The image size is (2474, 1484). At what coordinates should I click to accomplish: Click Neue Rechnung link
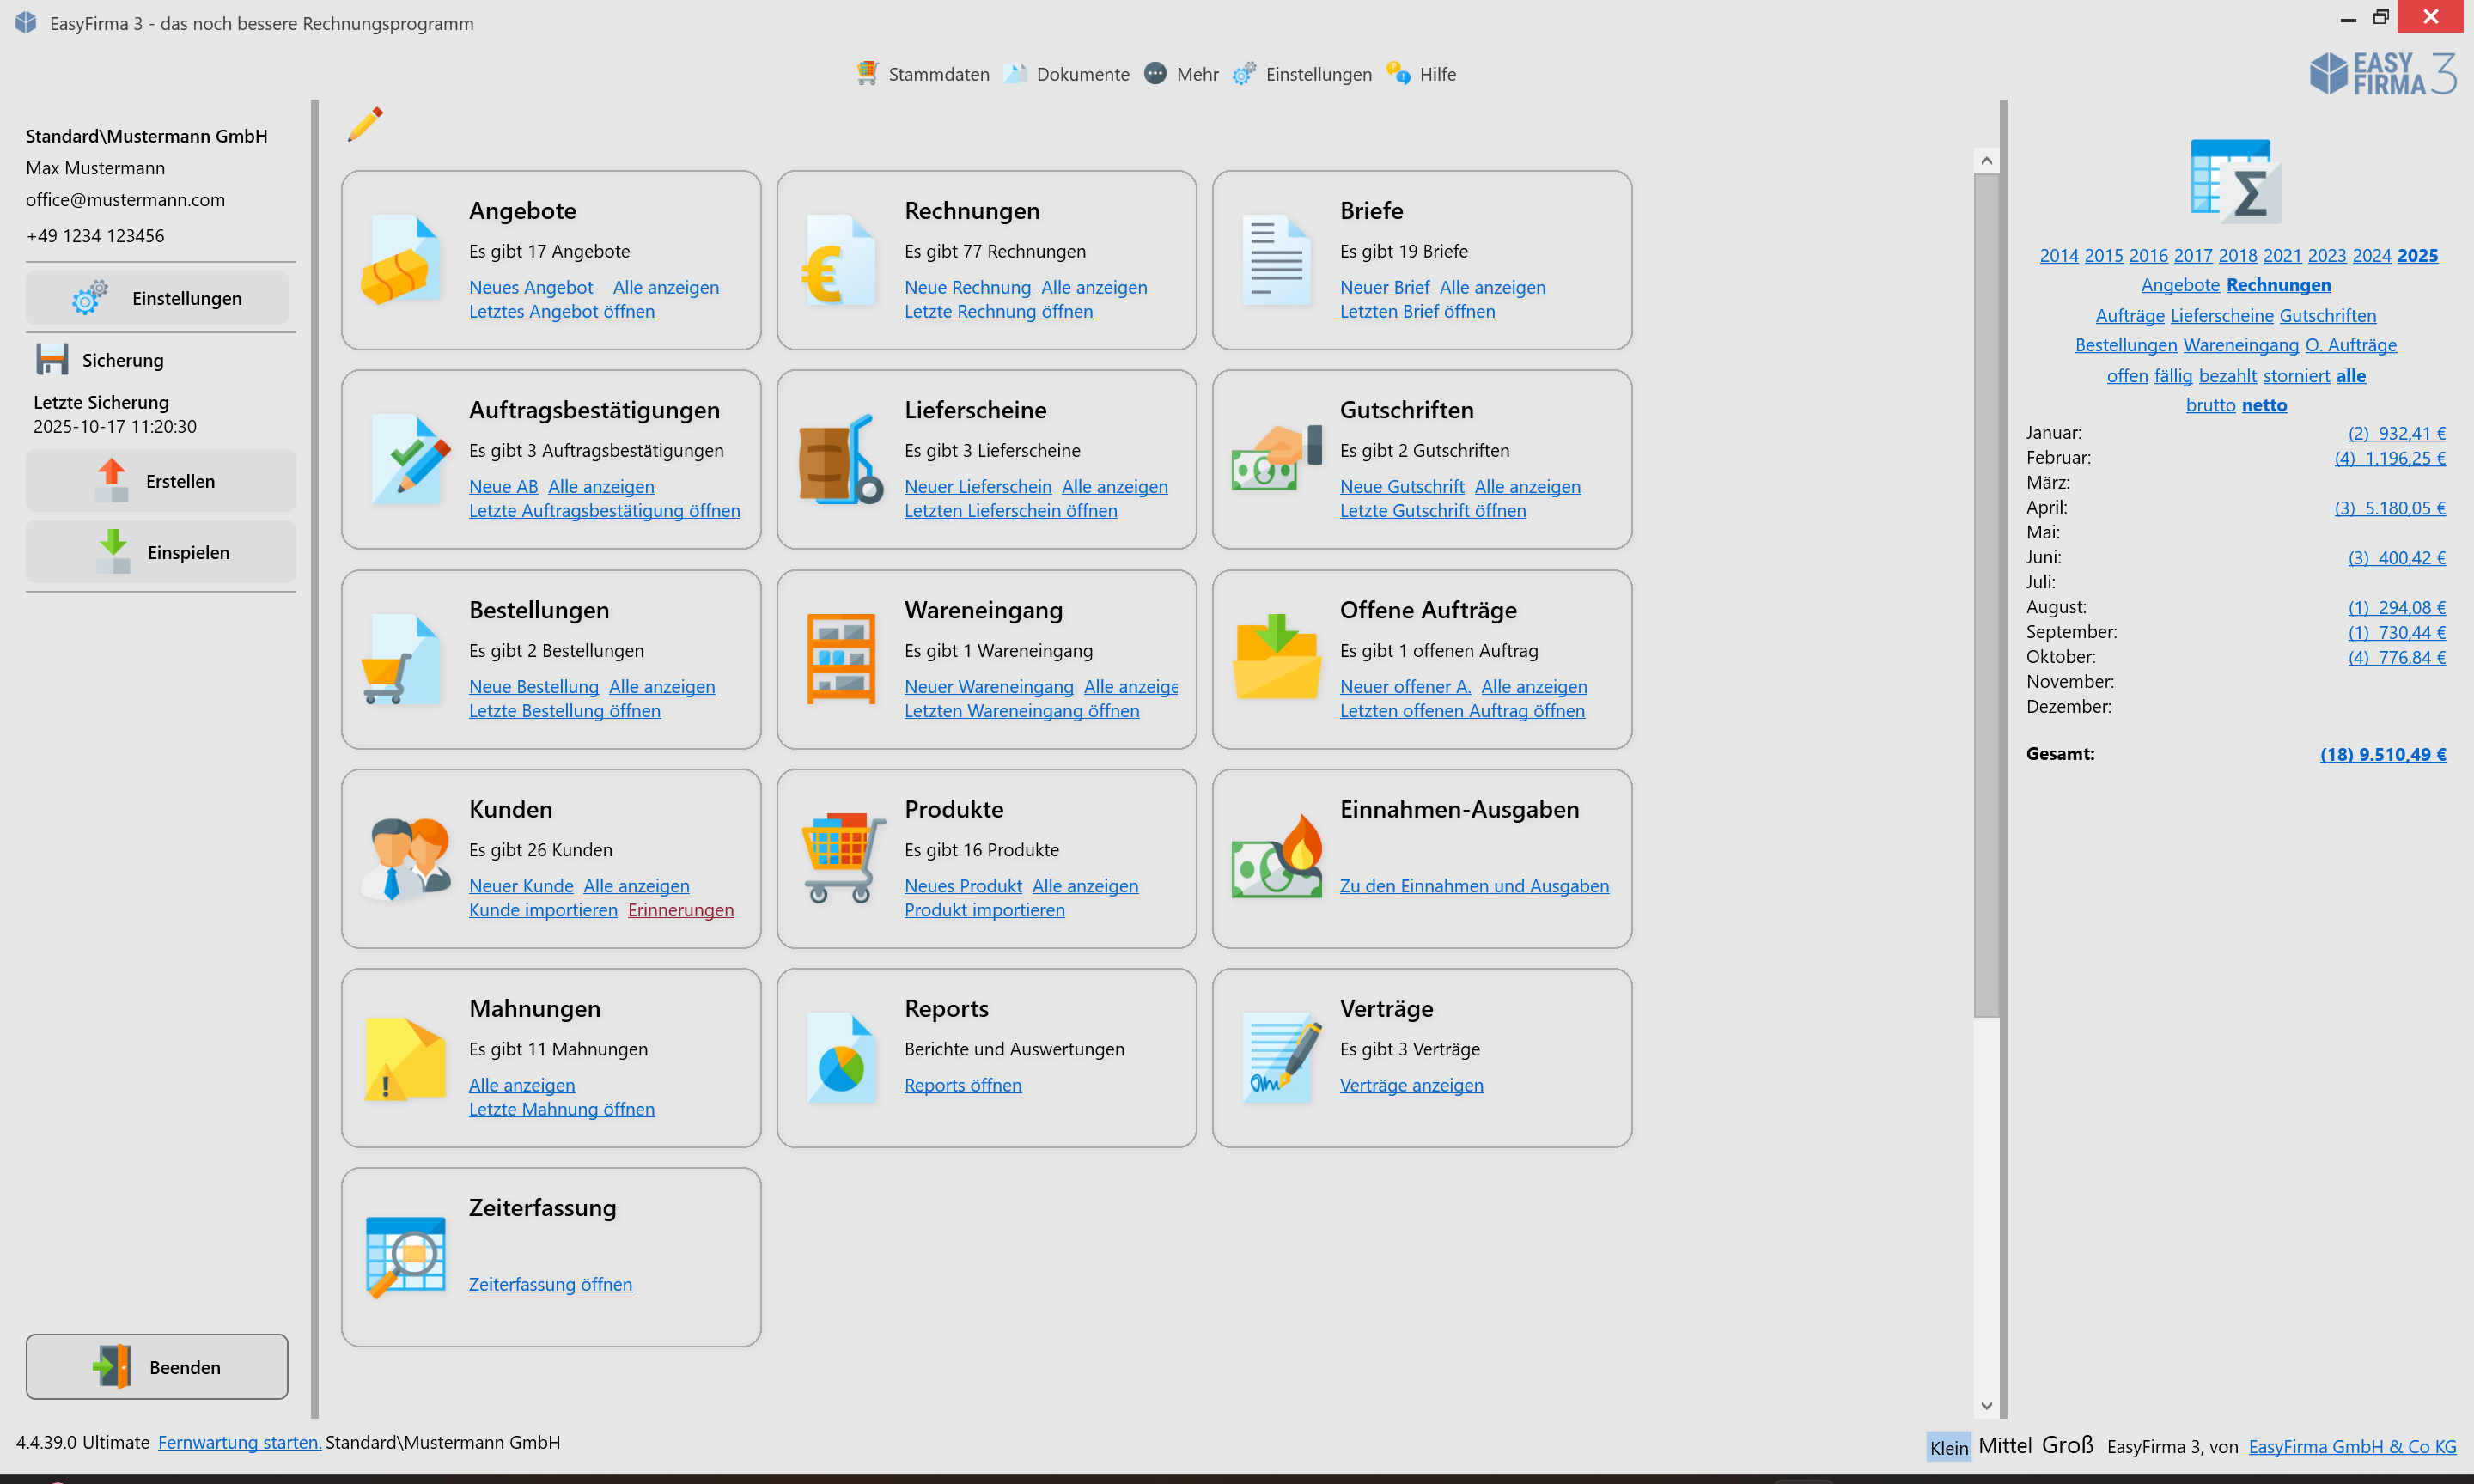pyautogui.click(x=966, y=288)
